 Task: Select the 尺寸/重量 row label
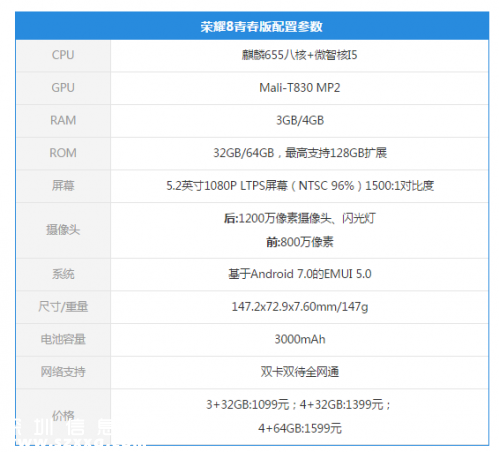[63, 306]
